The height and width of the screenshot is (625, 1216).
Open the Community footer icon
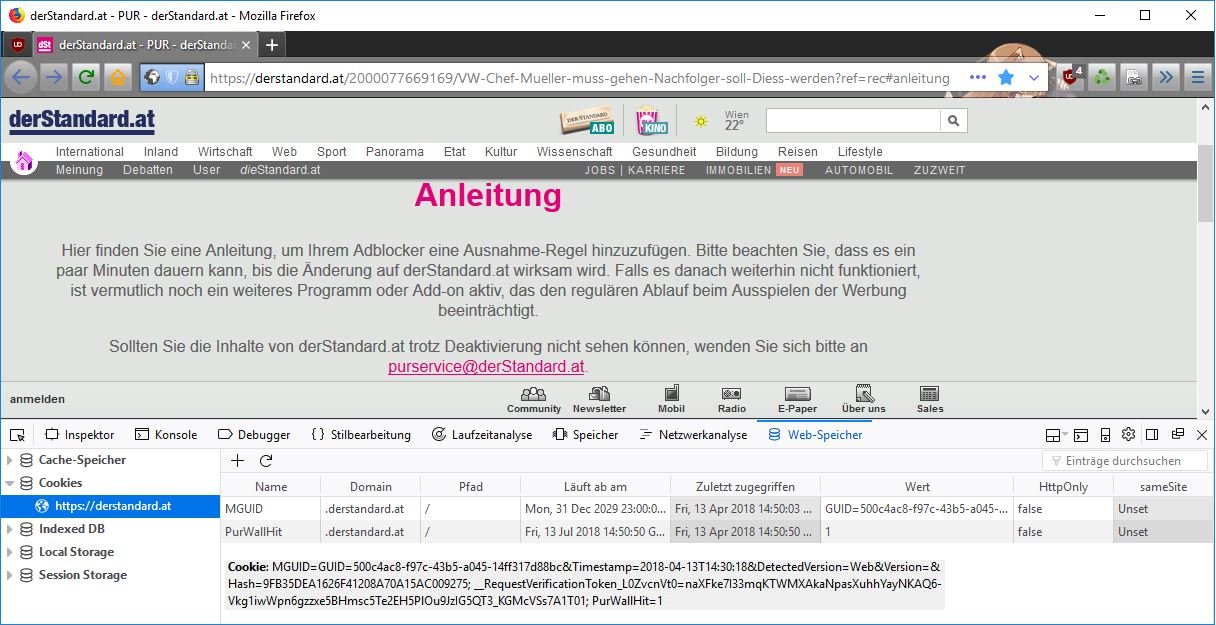(534, 400)
